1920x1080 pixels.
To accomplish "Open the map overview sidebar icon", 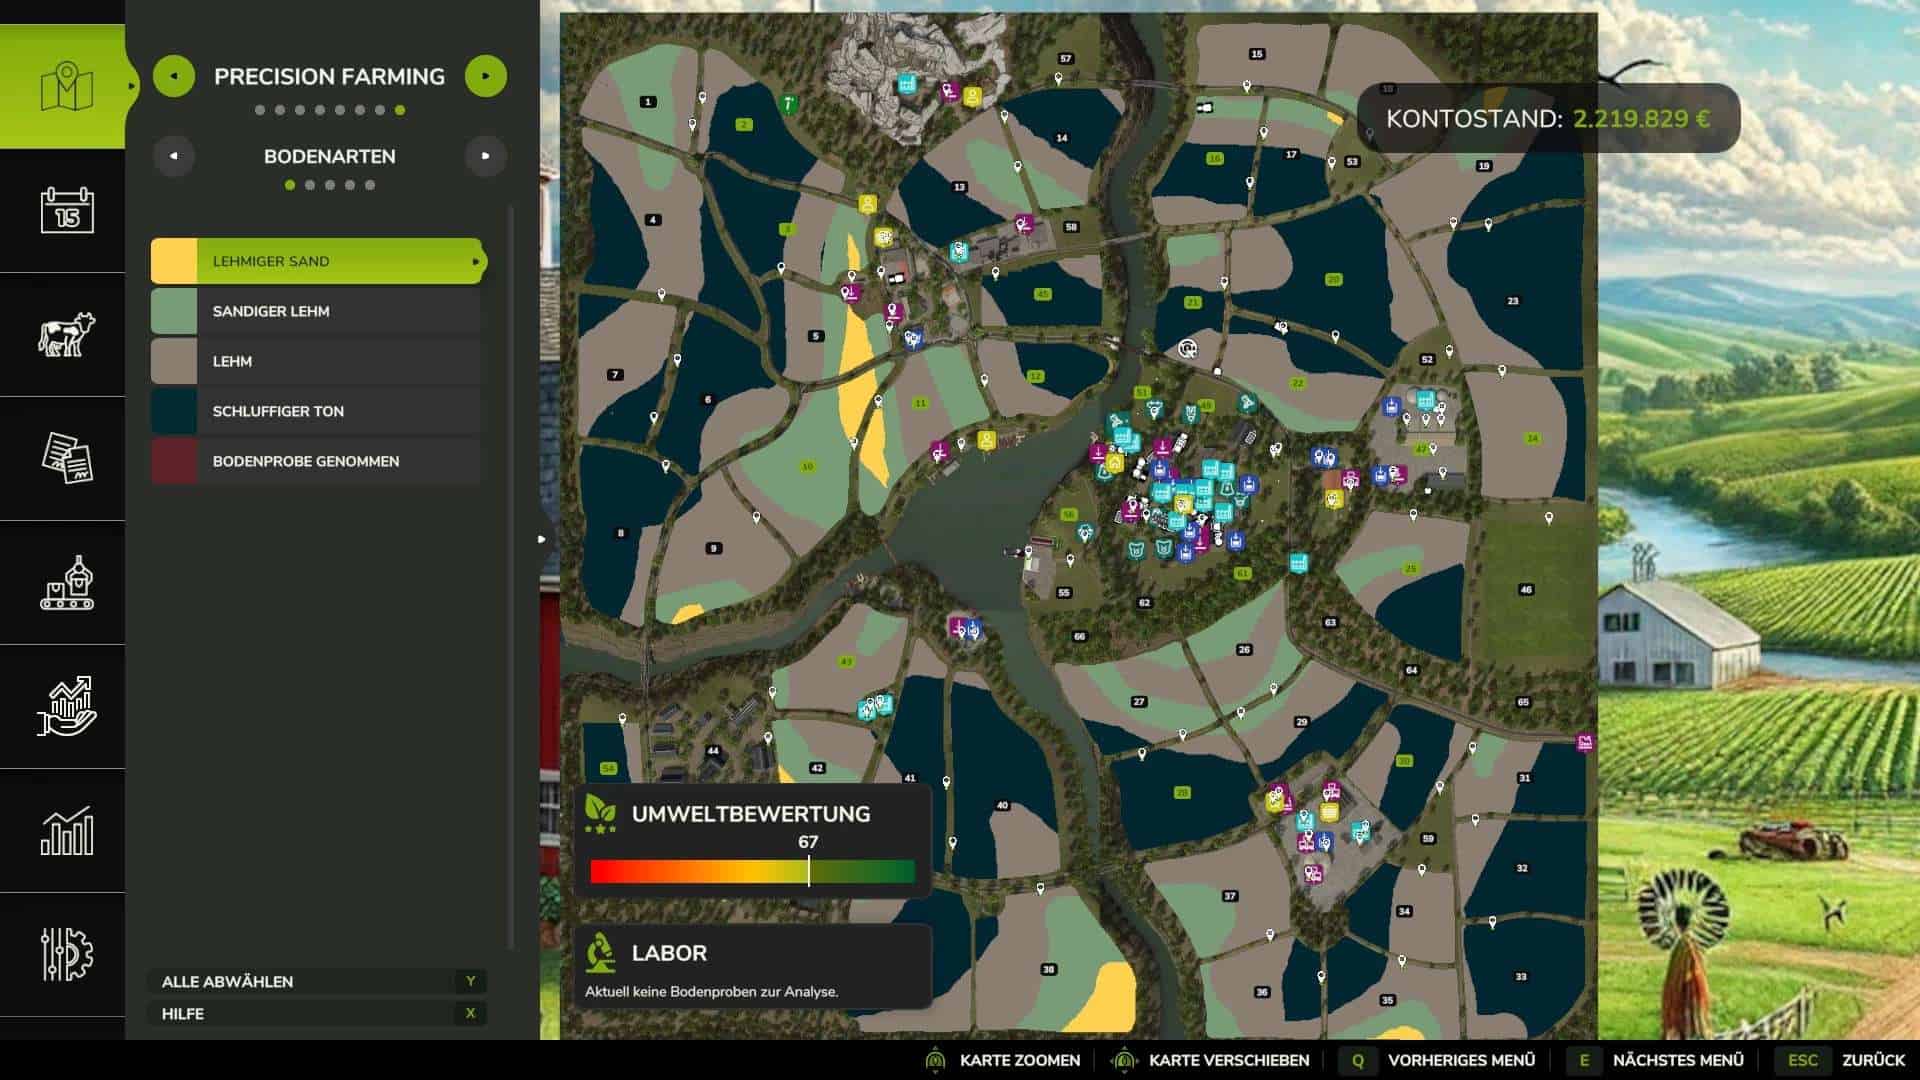I will (66, 87).
